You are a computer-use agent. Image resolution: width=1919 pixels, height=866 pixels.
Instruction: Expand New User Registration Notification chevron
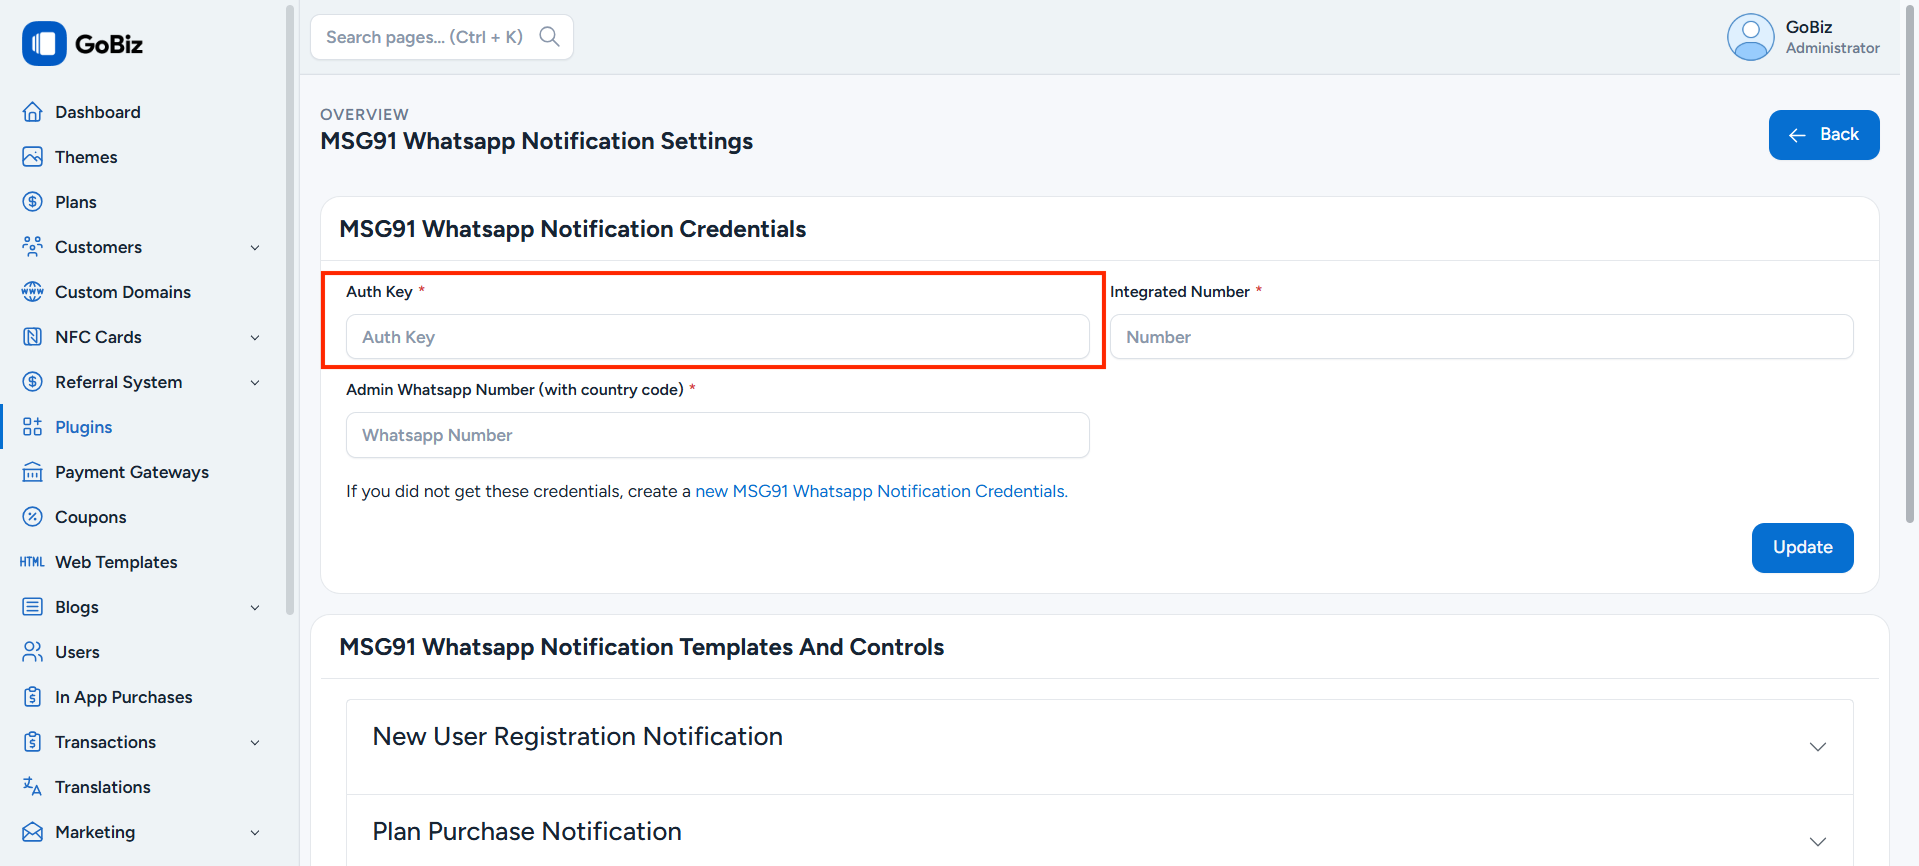(x=1818, y=747)
